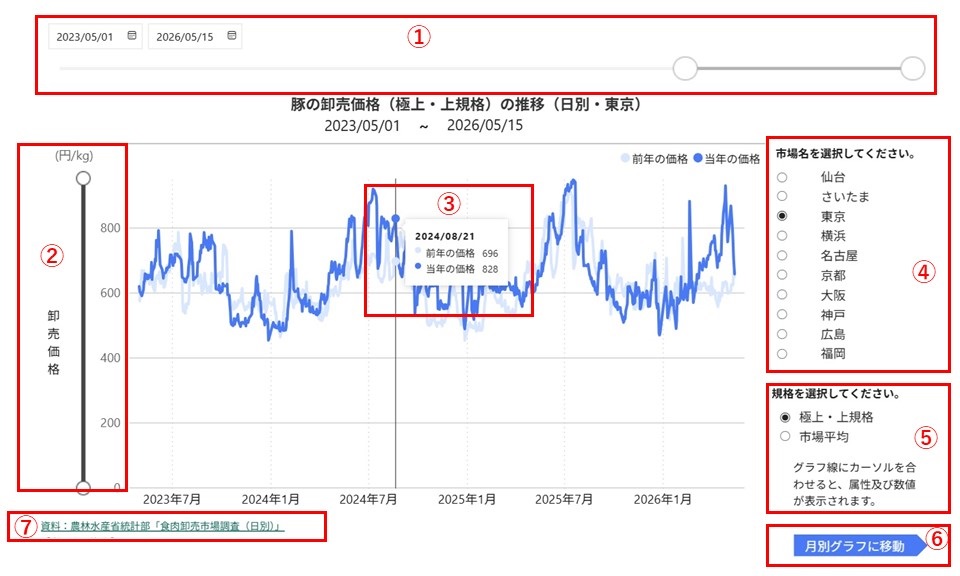Click the 800 y-axis value
This screenshot has width=960, height=576.
110,228
